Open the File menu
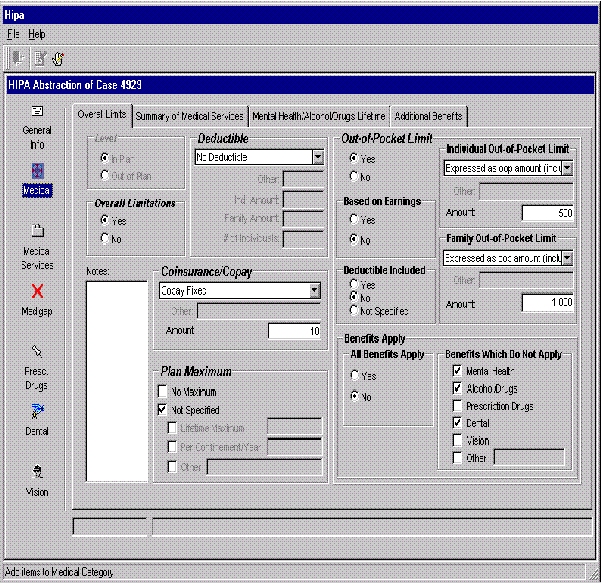The height and width of the screenshot is (584, 601). [13, 34]
